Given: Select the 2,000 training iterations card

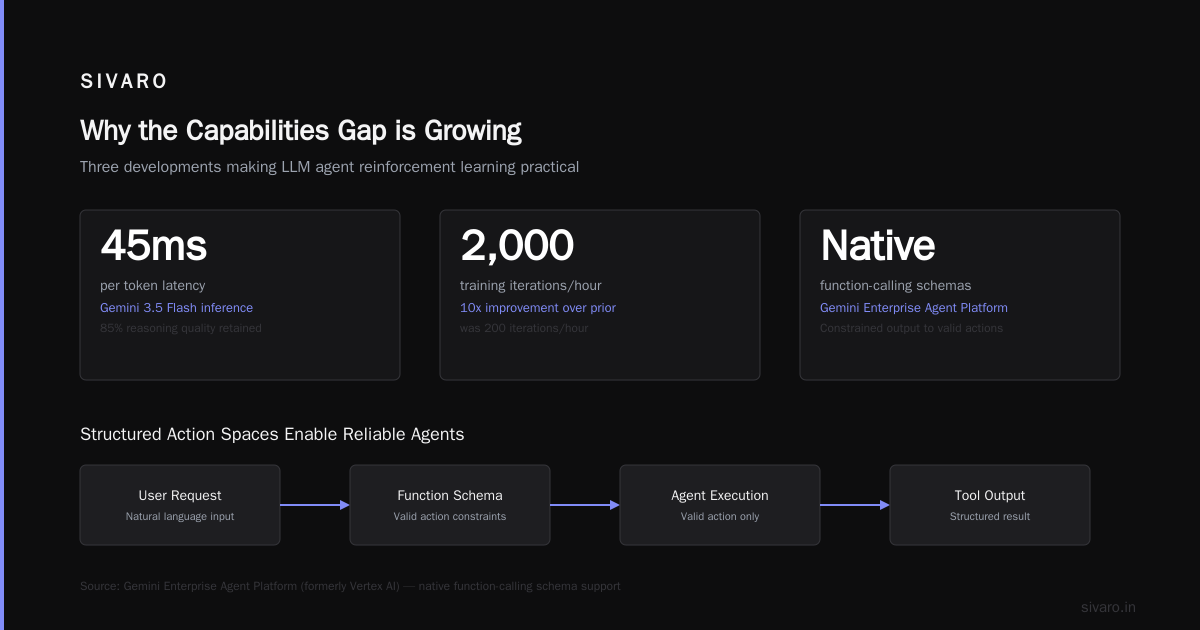Looking at the screenshot, I should pos(600,295).
